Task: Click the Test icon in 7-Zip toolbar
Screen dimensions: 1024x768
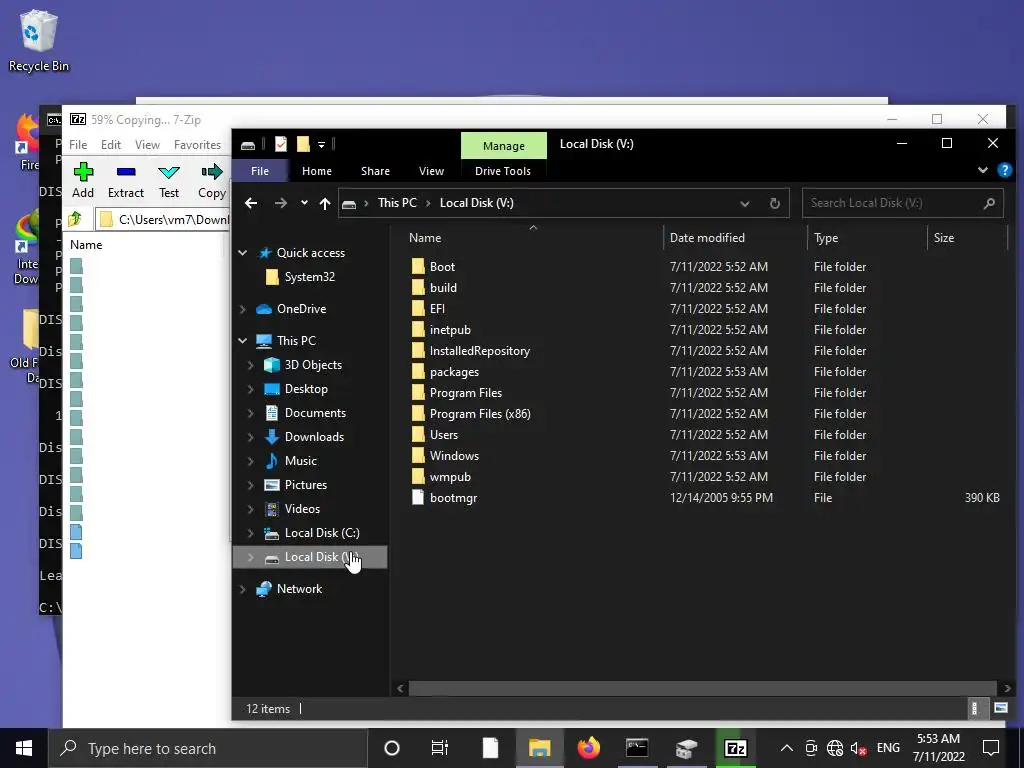Action: click(x=168, y=180)
